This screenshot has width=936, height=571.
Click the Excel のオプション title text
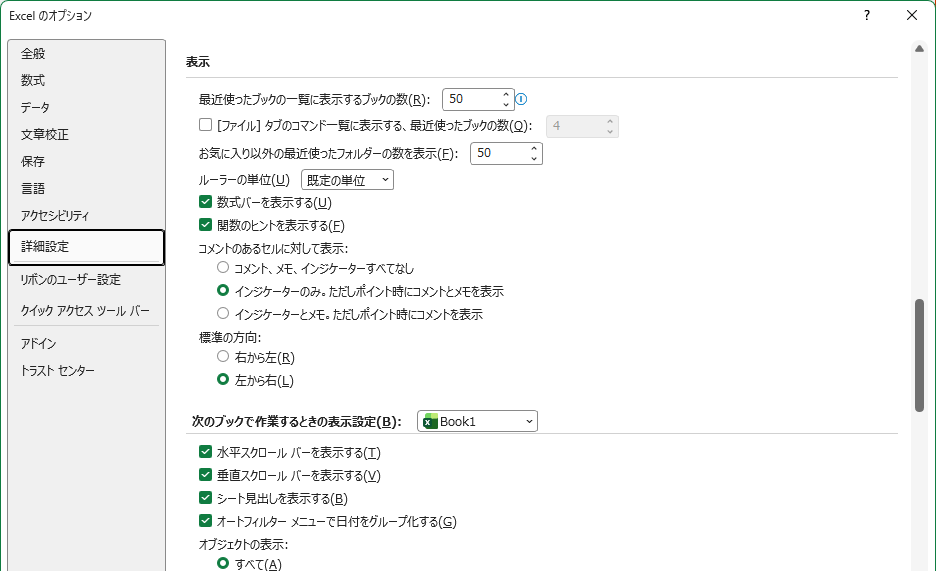point(50,16)
